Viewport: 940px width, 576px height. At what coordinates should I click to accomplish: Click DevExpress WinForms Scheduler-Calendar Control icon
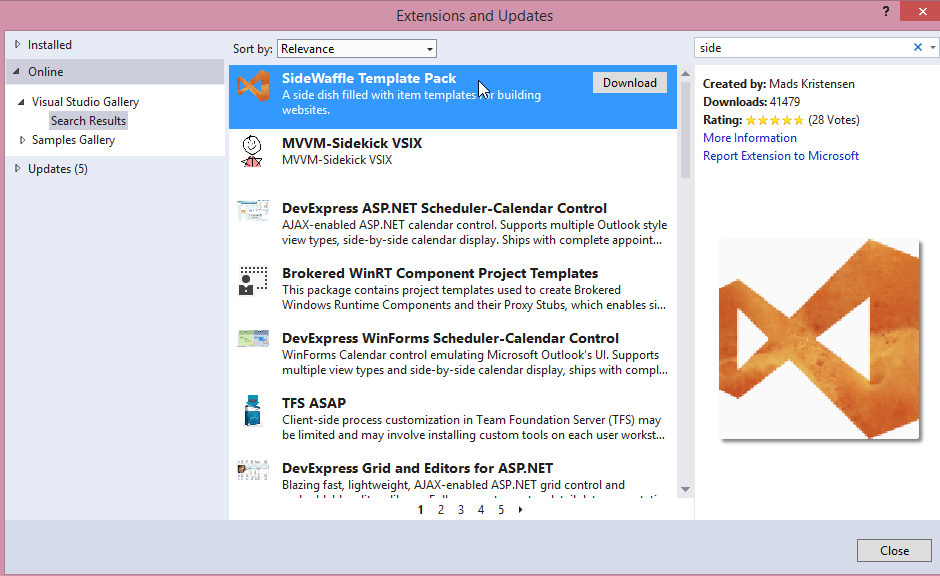click(x=253, y=339)
